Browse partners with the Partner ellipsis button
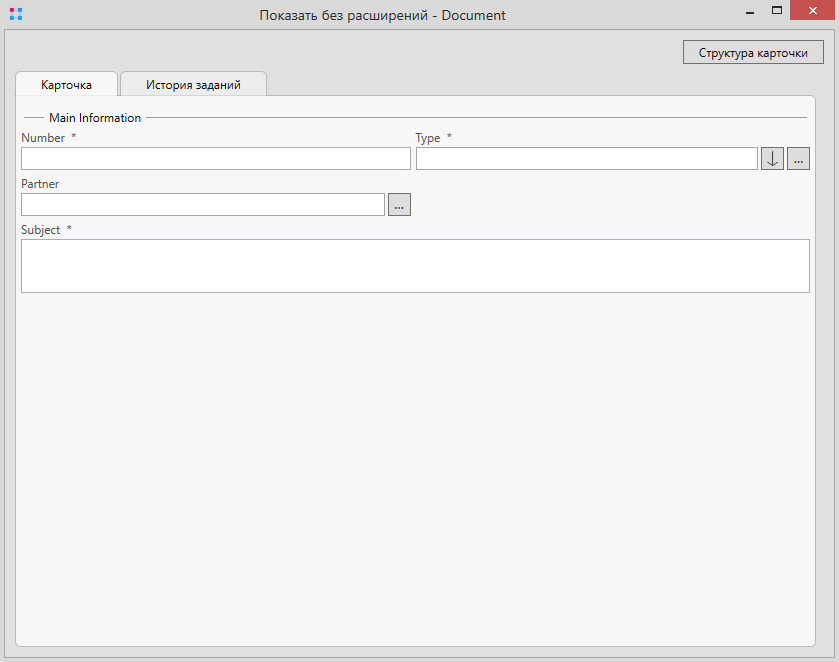This screenshot has height=662, width=839. [x=399, y=205]
